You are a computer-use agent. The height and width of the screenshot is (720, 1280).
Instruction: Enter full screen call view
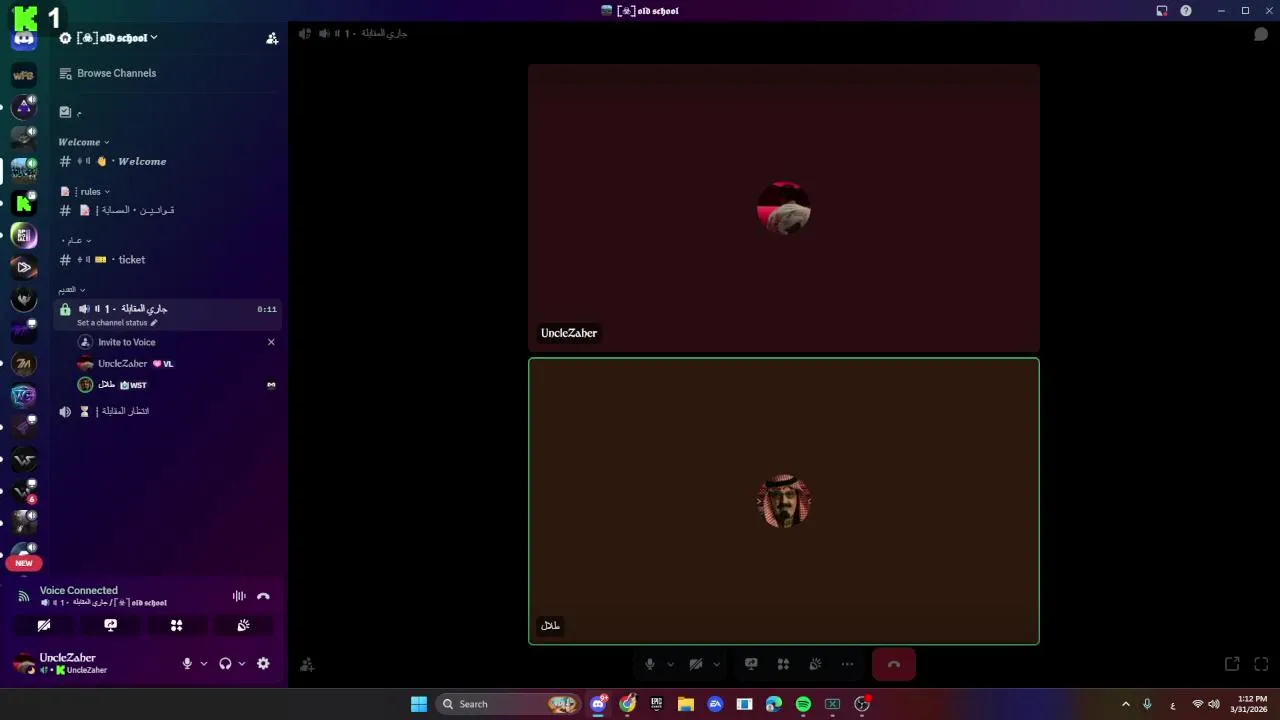click(1261, 664)
